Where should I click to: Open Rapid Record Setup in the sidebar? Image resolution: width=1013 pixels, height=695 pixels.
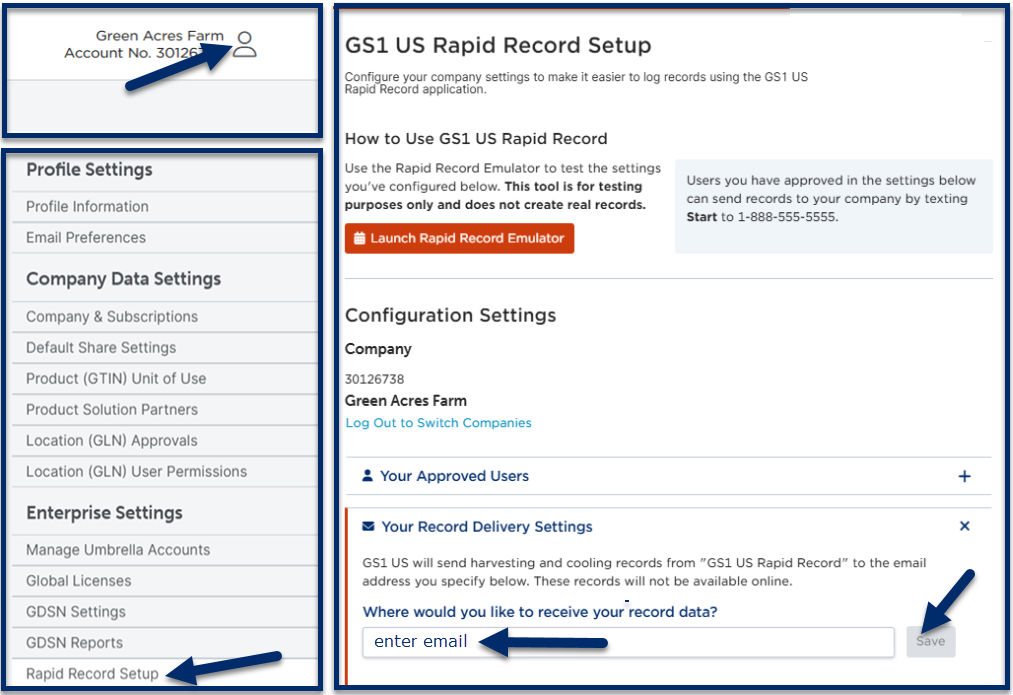(92, 674)
